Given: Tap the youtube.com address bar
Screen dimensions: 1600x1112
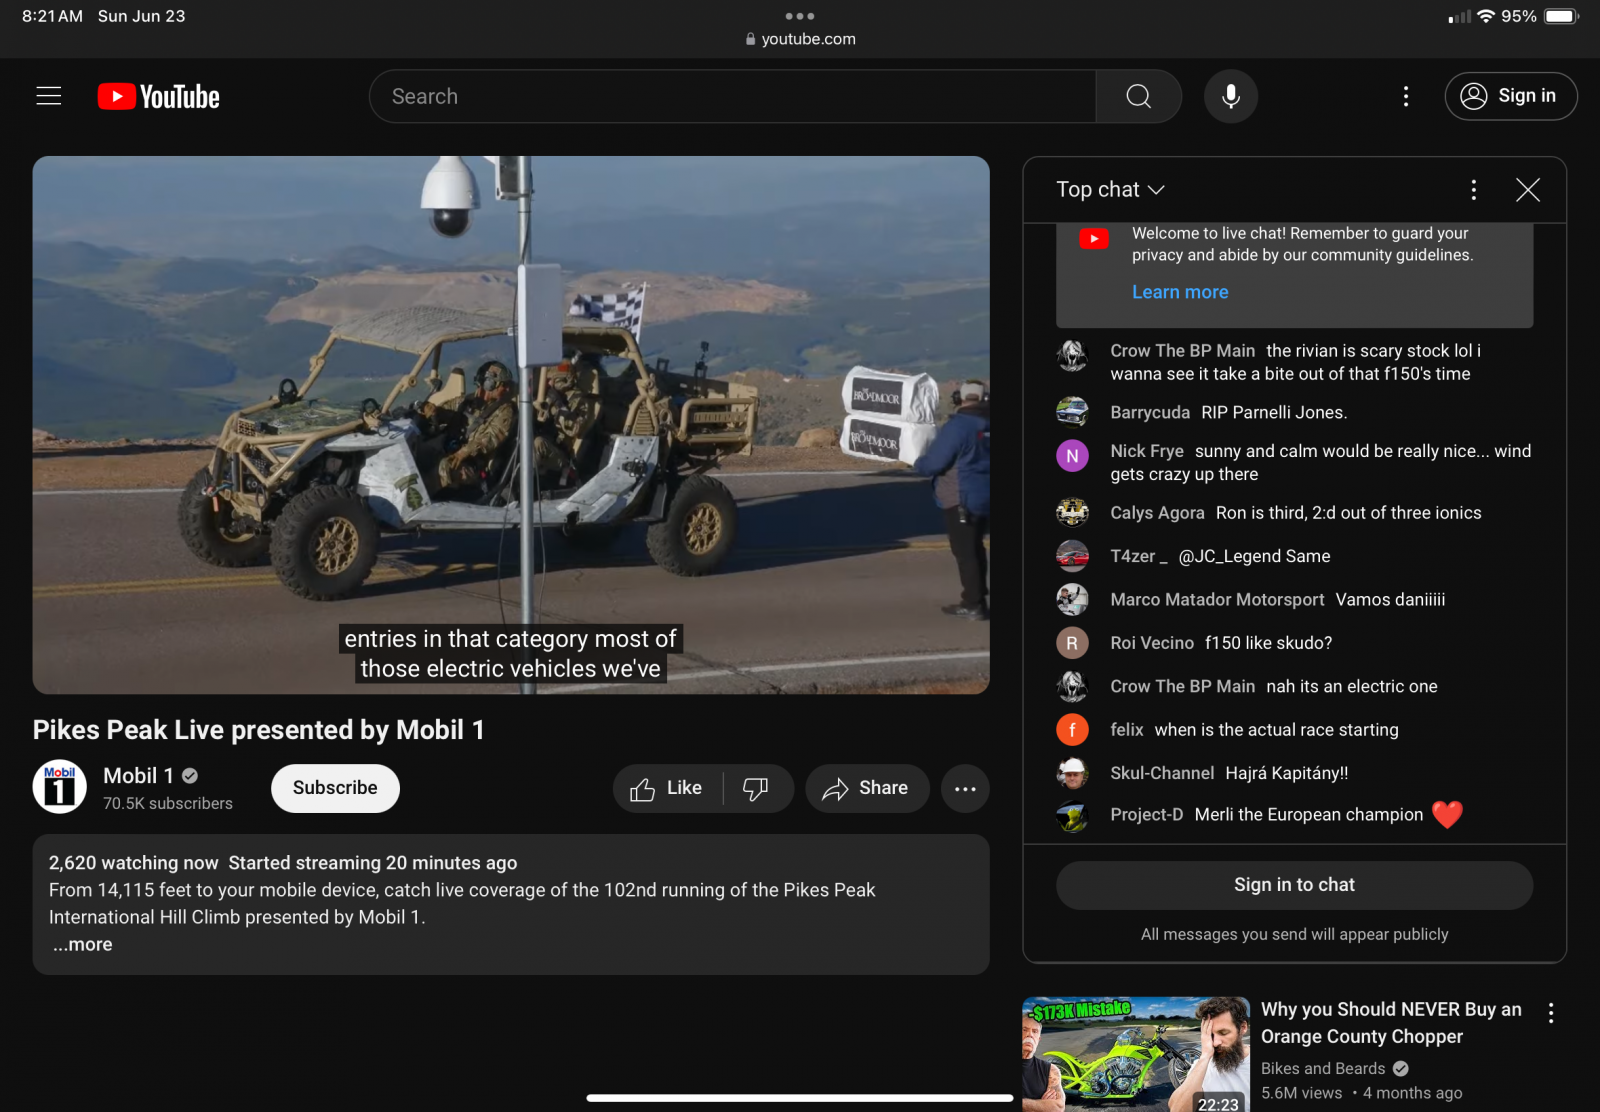Looking at the screenshot, I should [800, 39].
